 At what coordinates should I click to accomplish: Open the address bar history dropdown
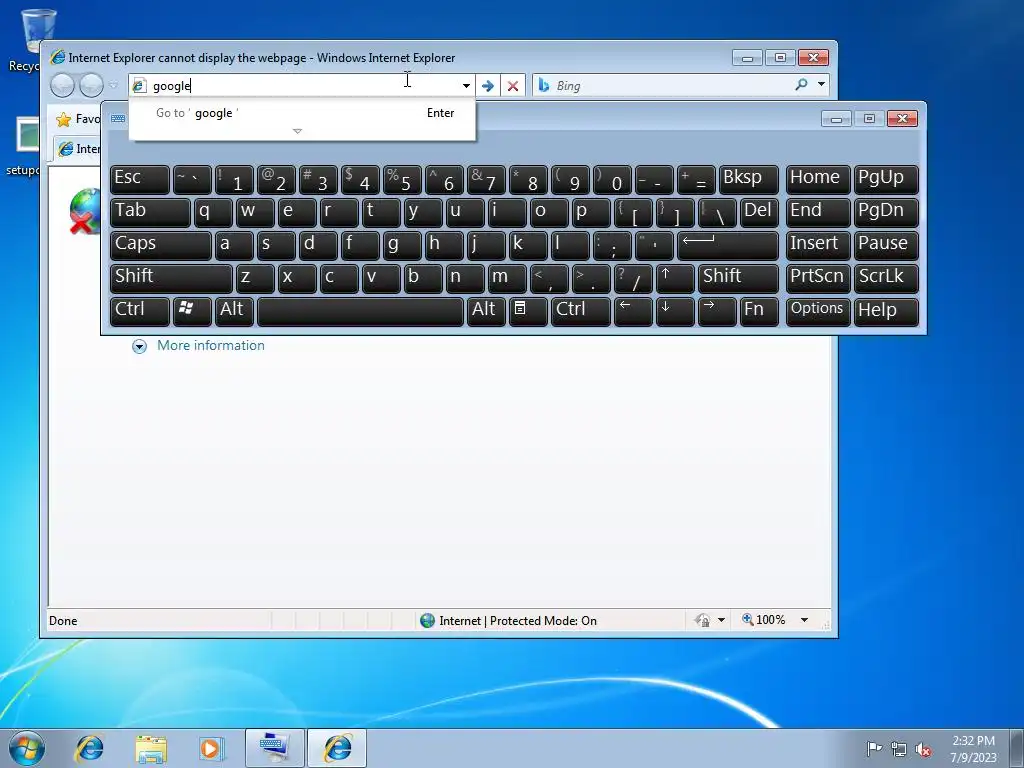(x=466, y=86)
